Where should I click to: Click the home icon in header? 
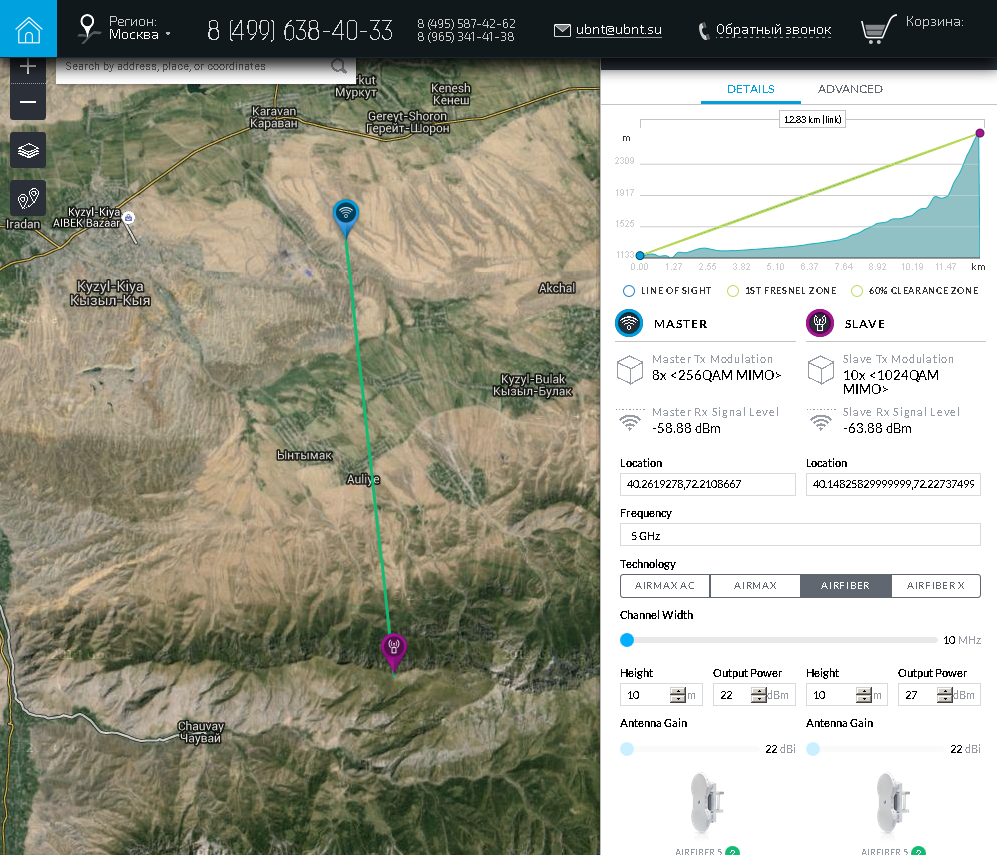pos(28,30)
